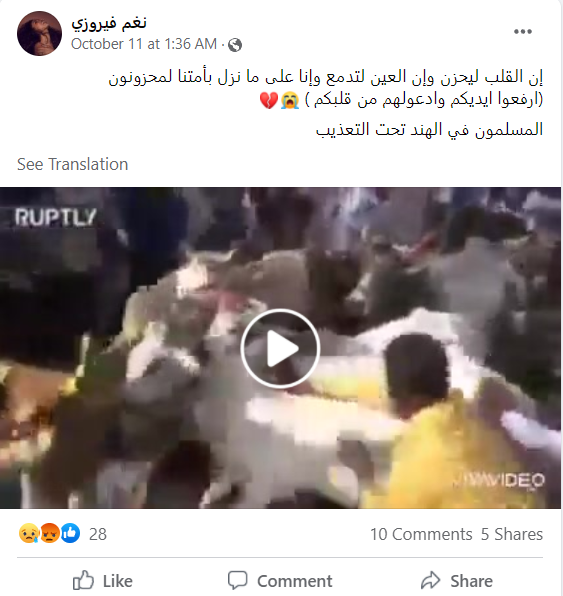This screenshot has width=563, height=596.
Task: Click the thumbs-up outline icon
Action: click(83, 580)
